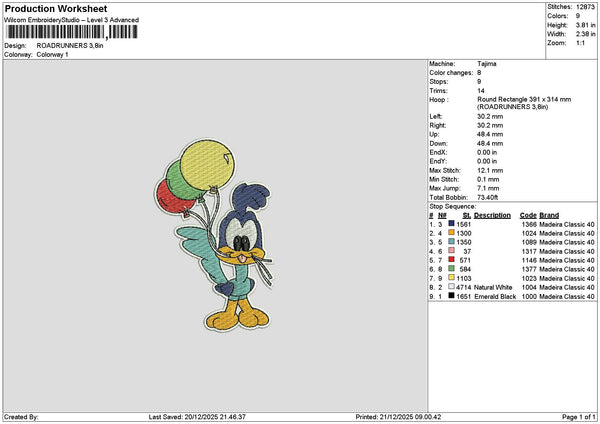Image resolution: width=600 pixels, height=424 pixels.
Task: Click the Total Bobbin value "73.40ft"
Action: click(x=488, y=197)
